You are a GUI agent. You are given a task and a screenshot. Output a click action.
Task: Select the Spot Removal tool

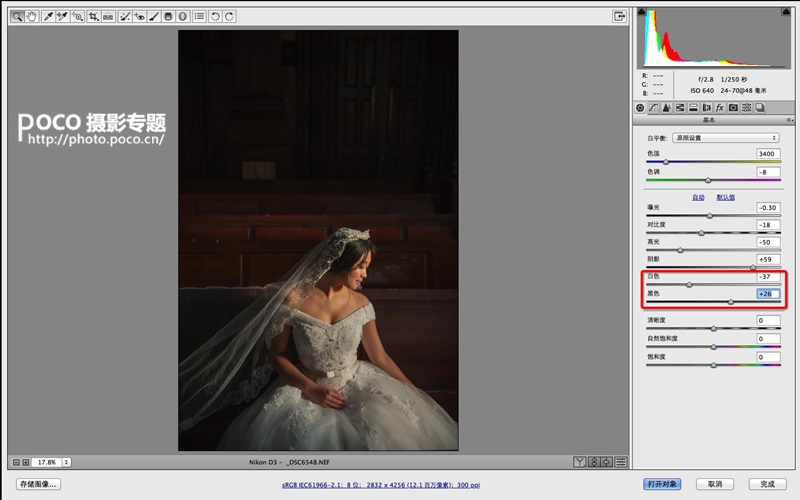pyautogui.click(x=124, y=16)
